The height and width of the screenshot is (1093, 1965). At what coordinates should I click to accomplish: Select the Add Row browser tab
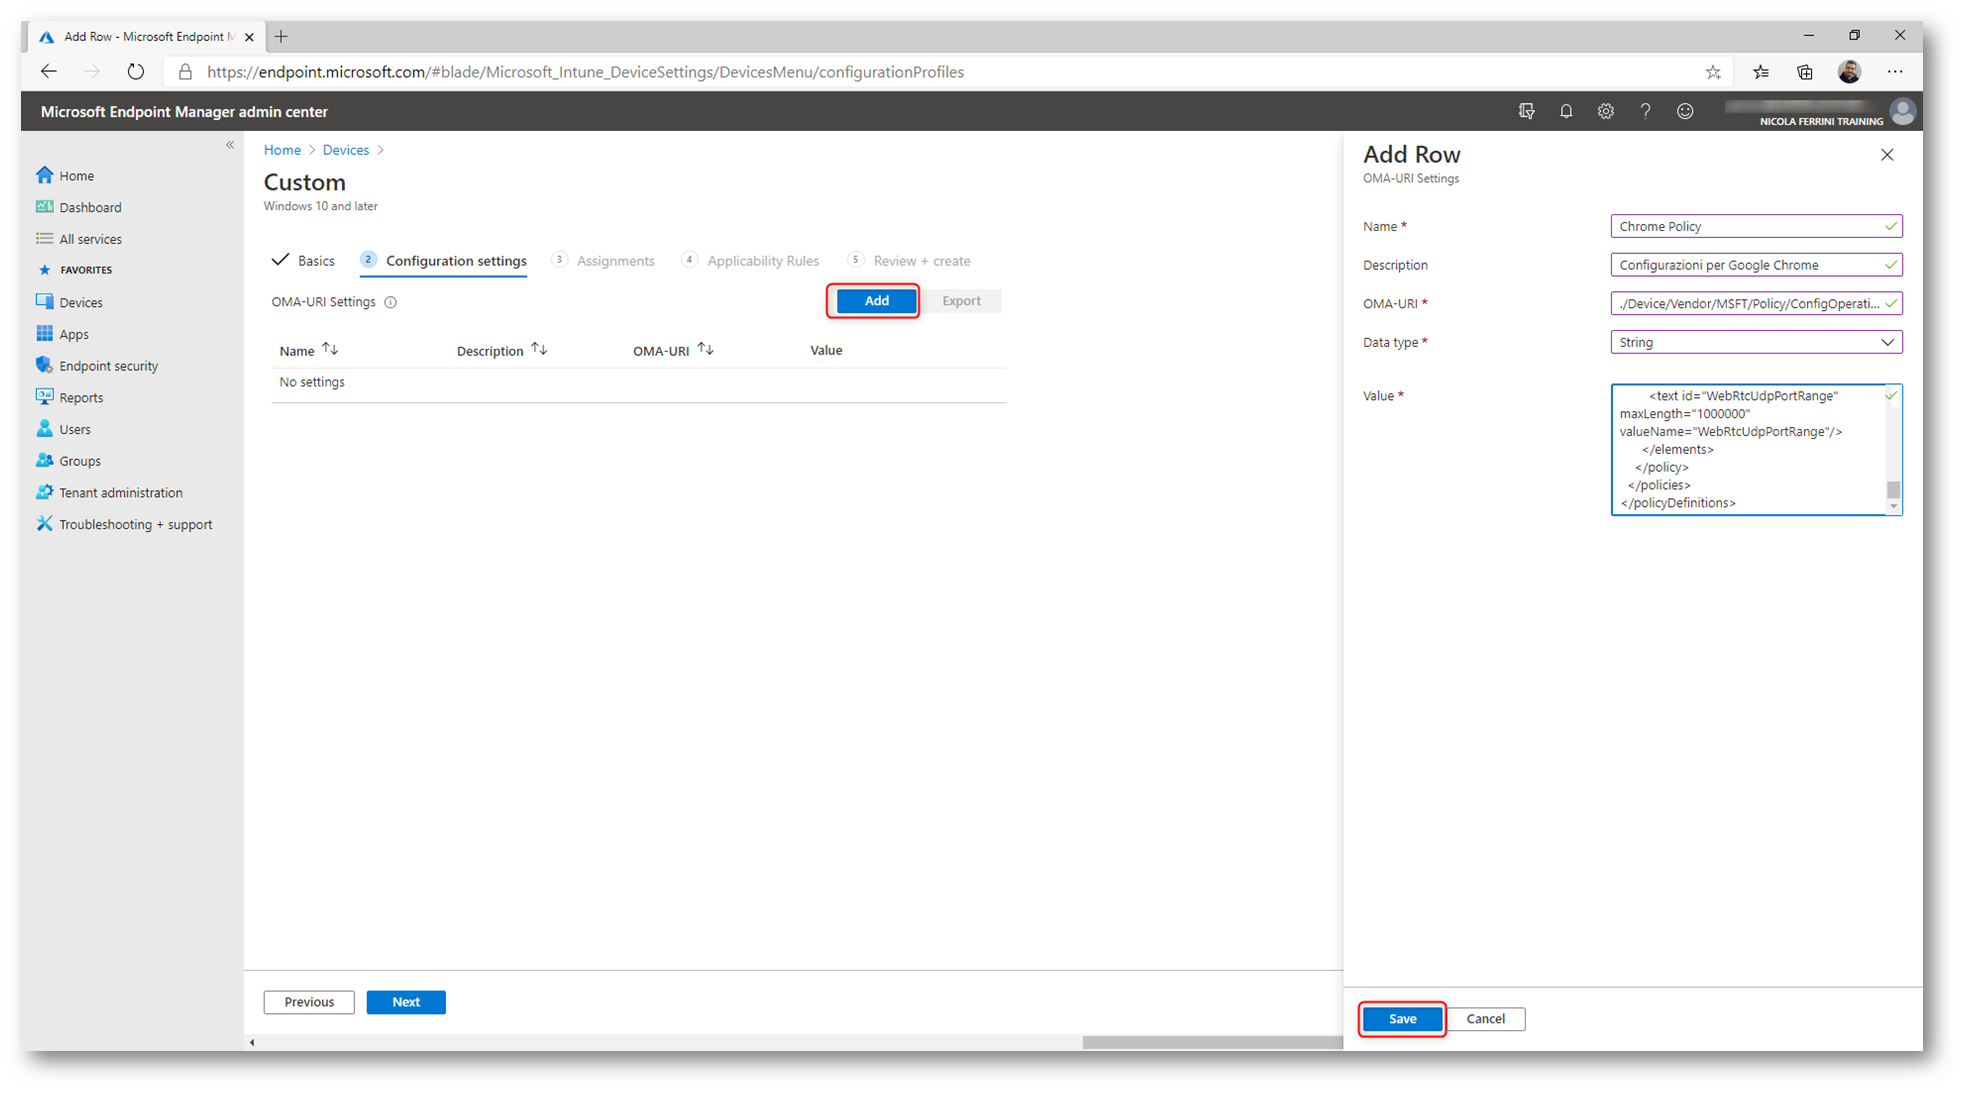(x=145, y=37)
